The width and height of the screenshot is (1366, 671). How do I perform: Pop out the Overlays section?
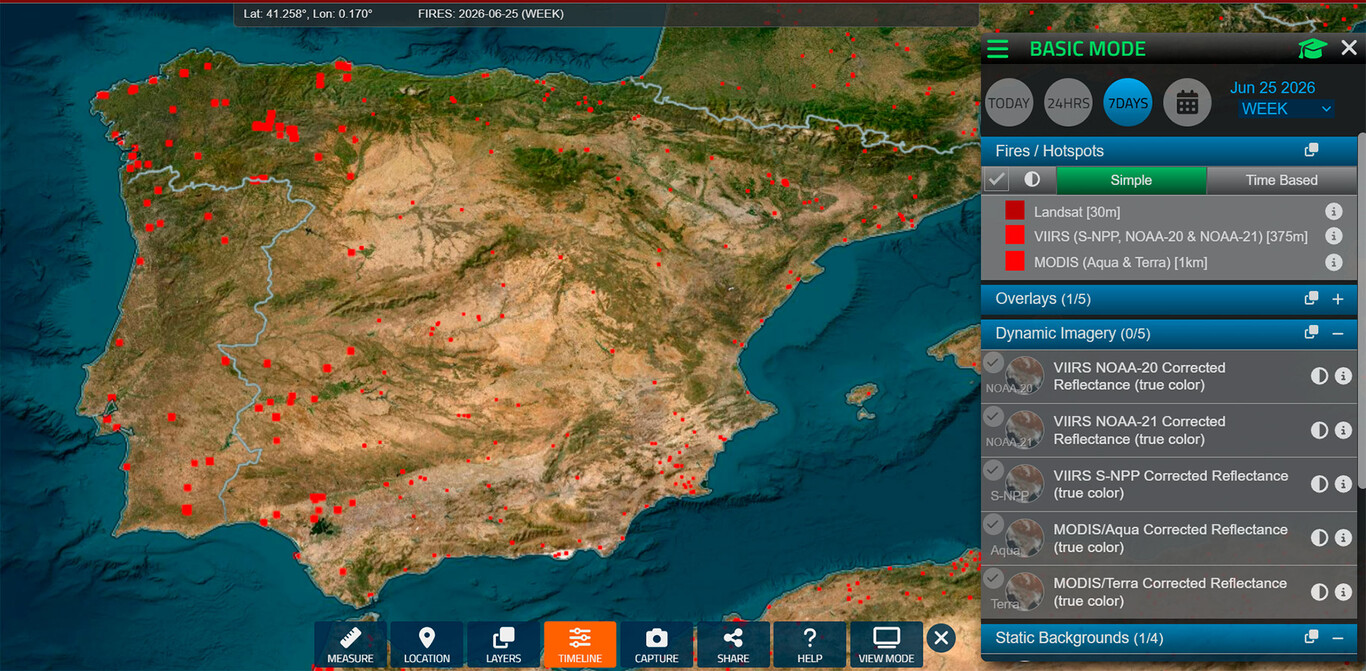click(1311, 299)
